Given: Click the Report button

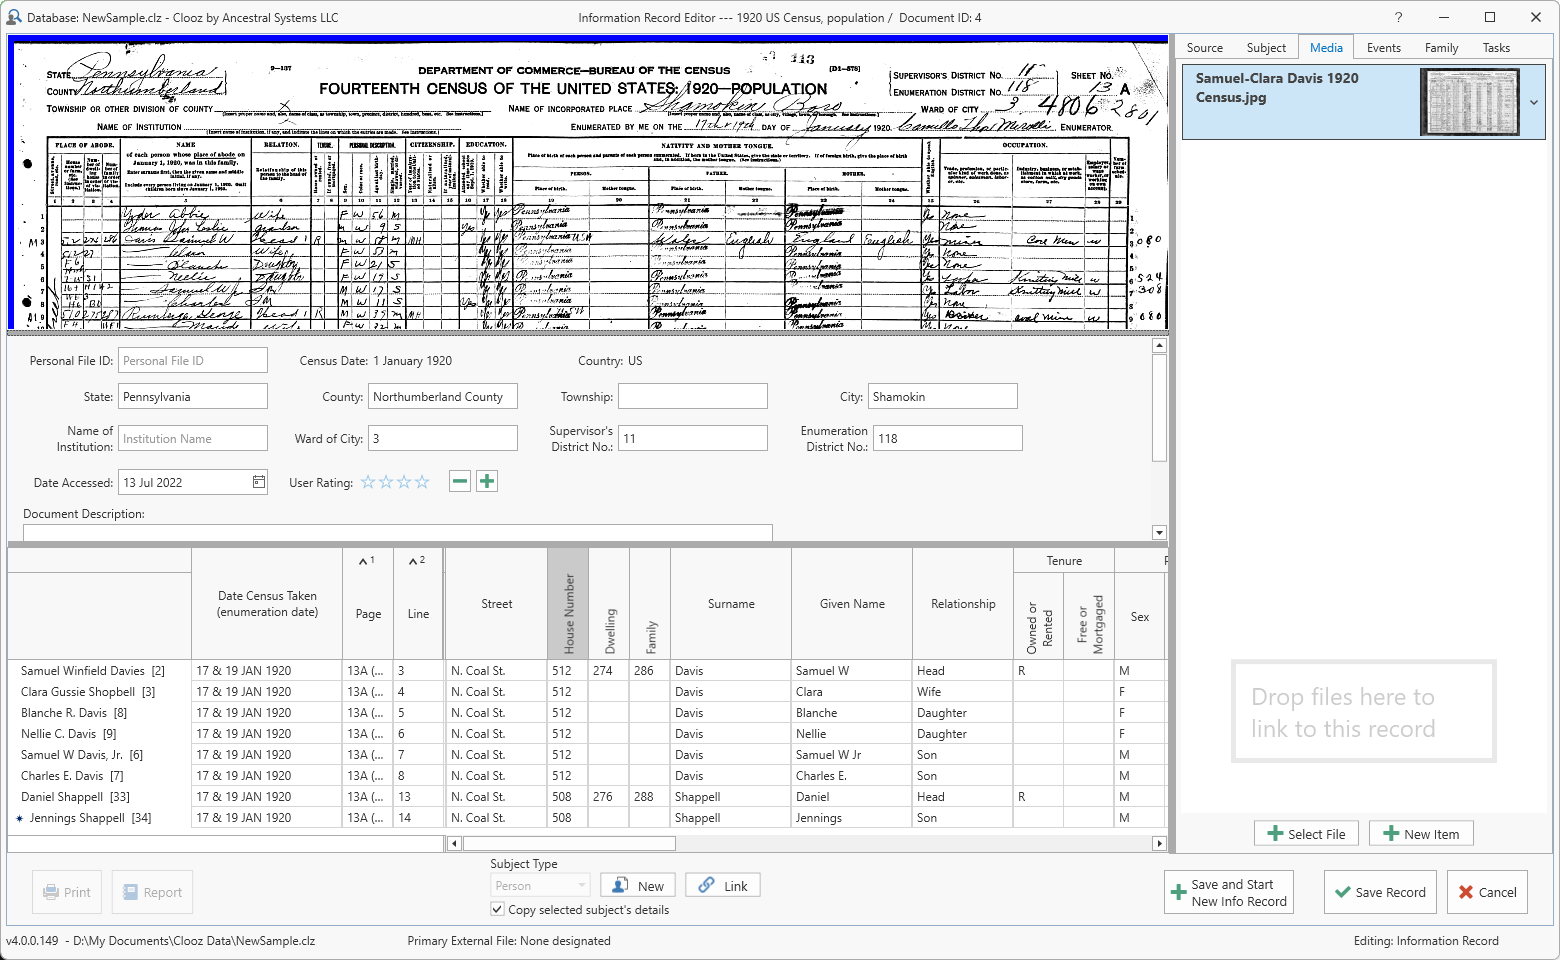Looking at the screenshot, I should click(152, 892).
